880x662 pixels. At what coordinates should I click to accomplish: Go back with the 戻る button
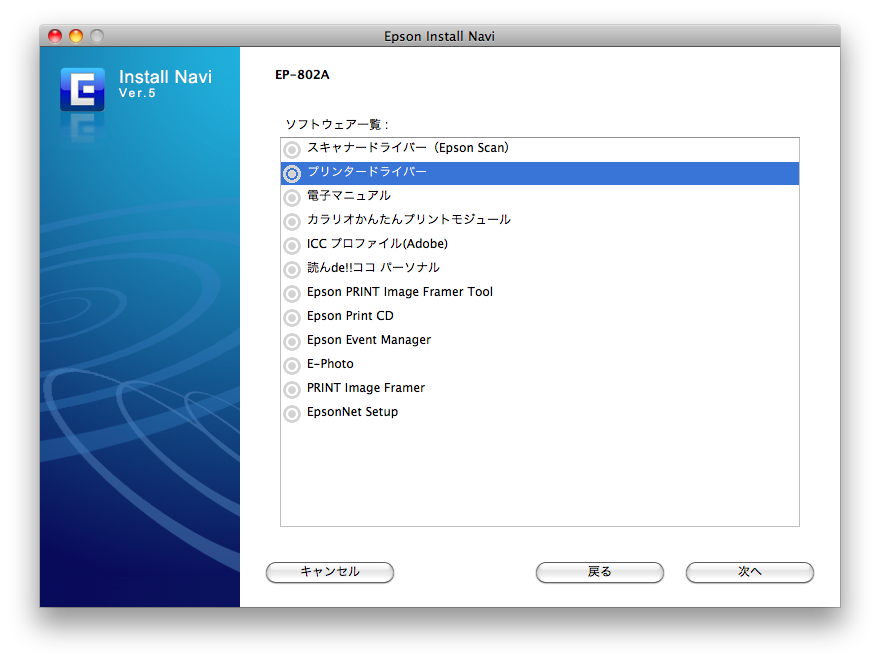(x=599, y=572)
